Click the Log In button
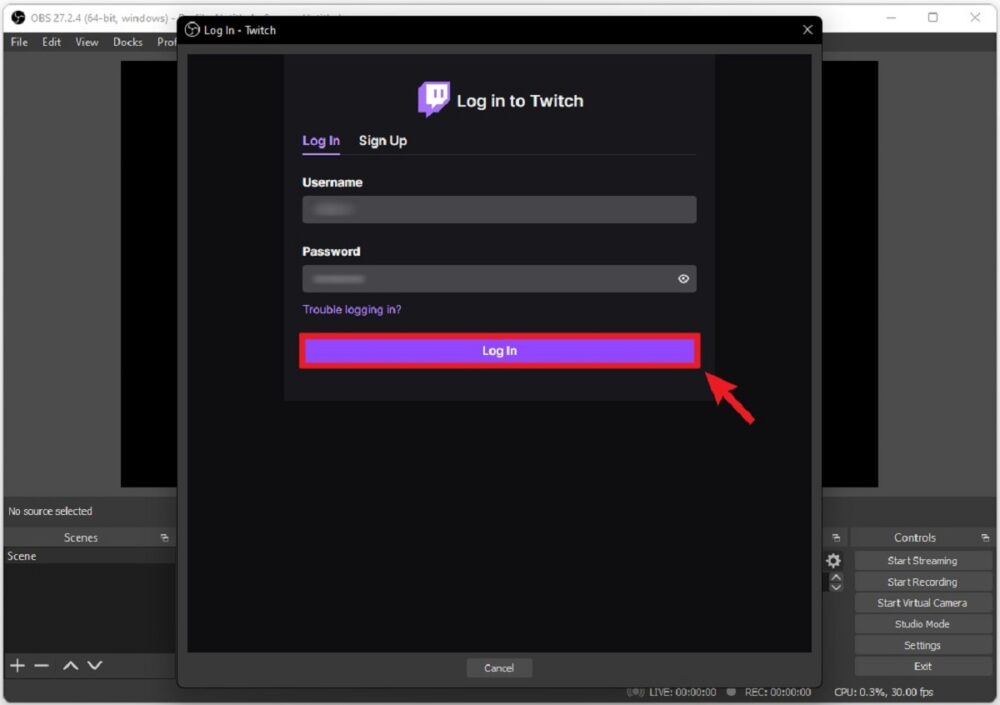The width and height of the screenshot is (1000, 705). coord(499,351)
